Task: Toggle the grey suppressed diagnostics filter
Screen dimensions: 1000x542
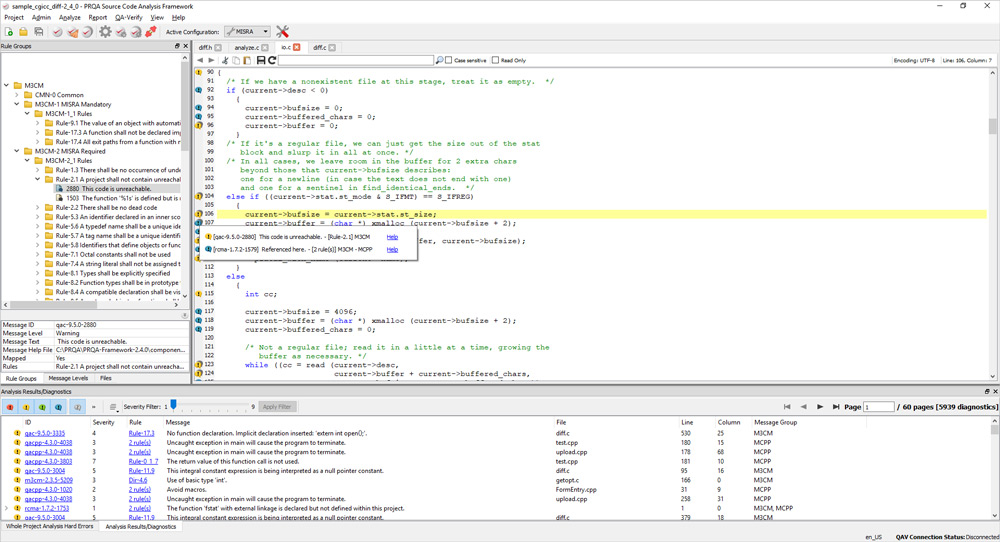Action: [77, 407]
